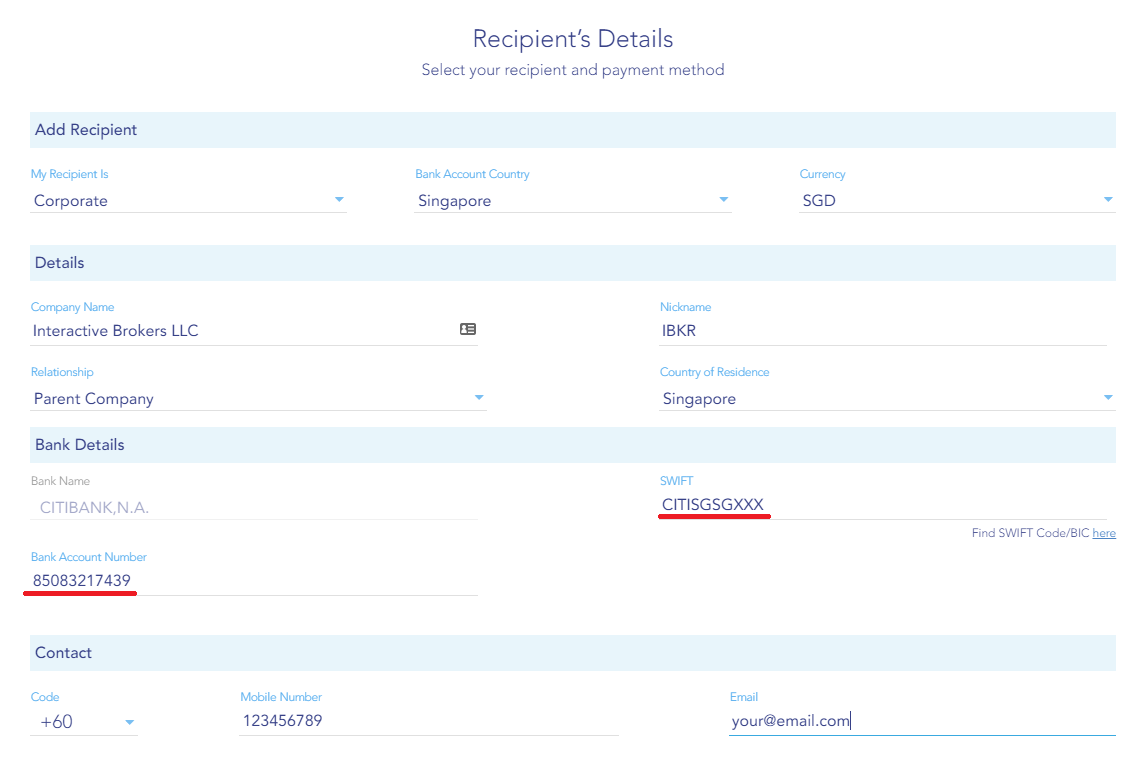The height and width of the screenshot is (757, 1144).
Task: Click the 'Nickname' label
Action: pyautogui.click(x=685, y=307)
